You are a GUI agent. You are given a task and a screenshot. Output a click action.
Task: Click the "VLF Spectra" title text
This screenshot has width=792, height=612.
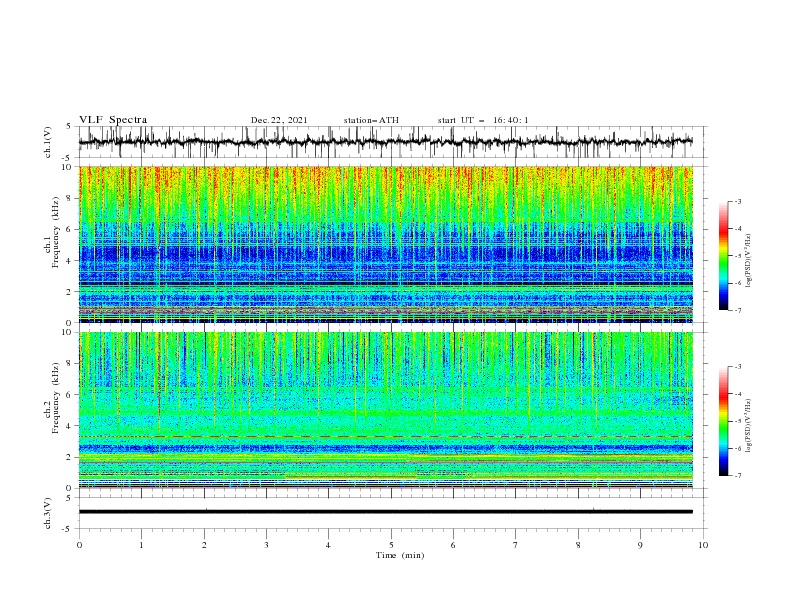pos(113,120)
